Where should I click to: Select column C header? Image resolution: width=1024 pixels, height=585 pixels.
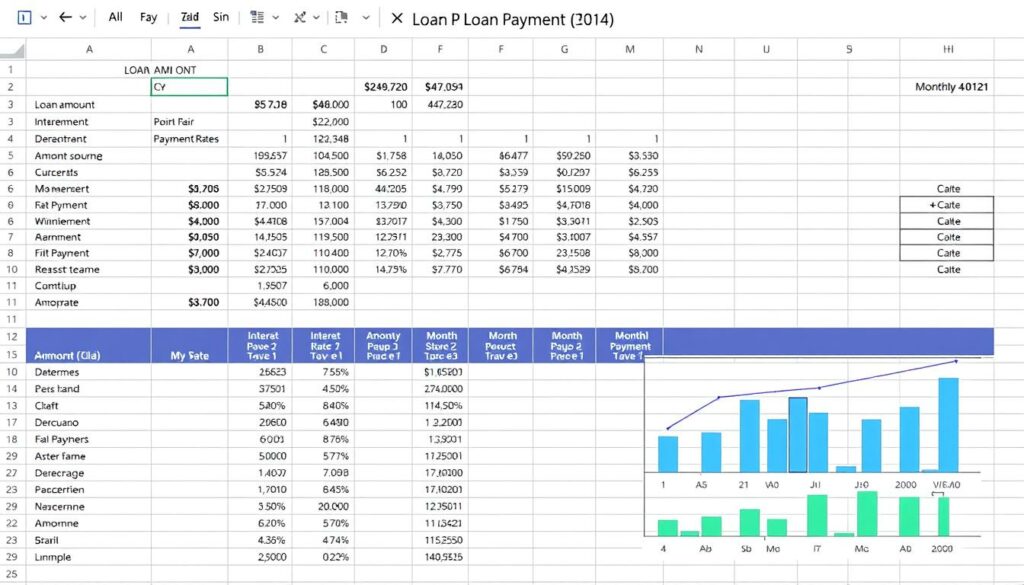click(x=323, y=49)
